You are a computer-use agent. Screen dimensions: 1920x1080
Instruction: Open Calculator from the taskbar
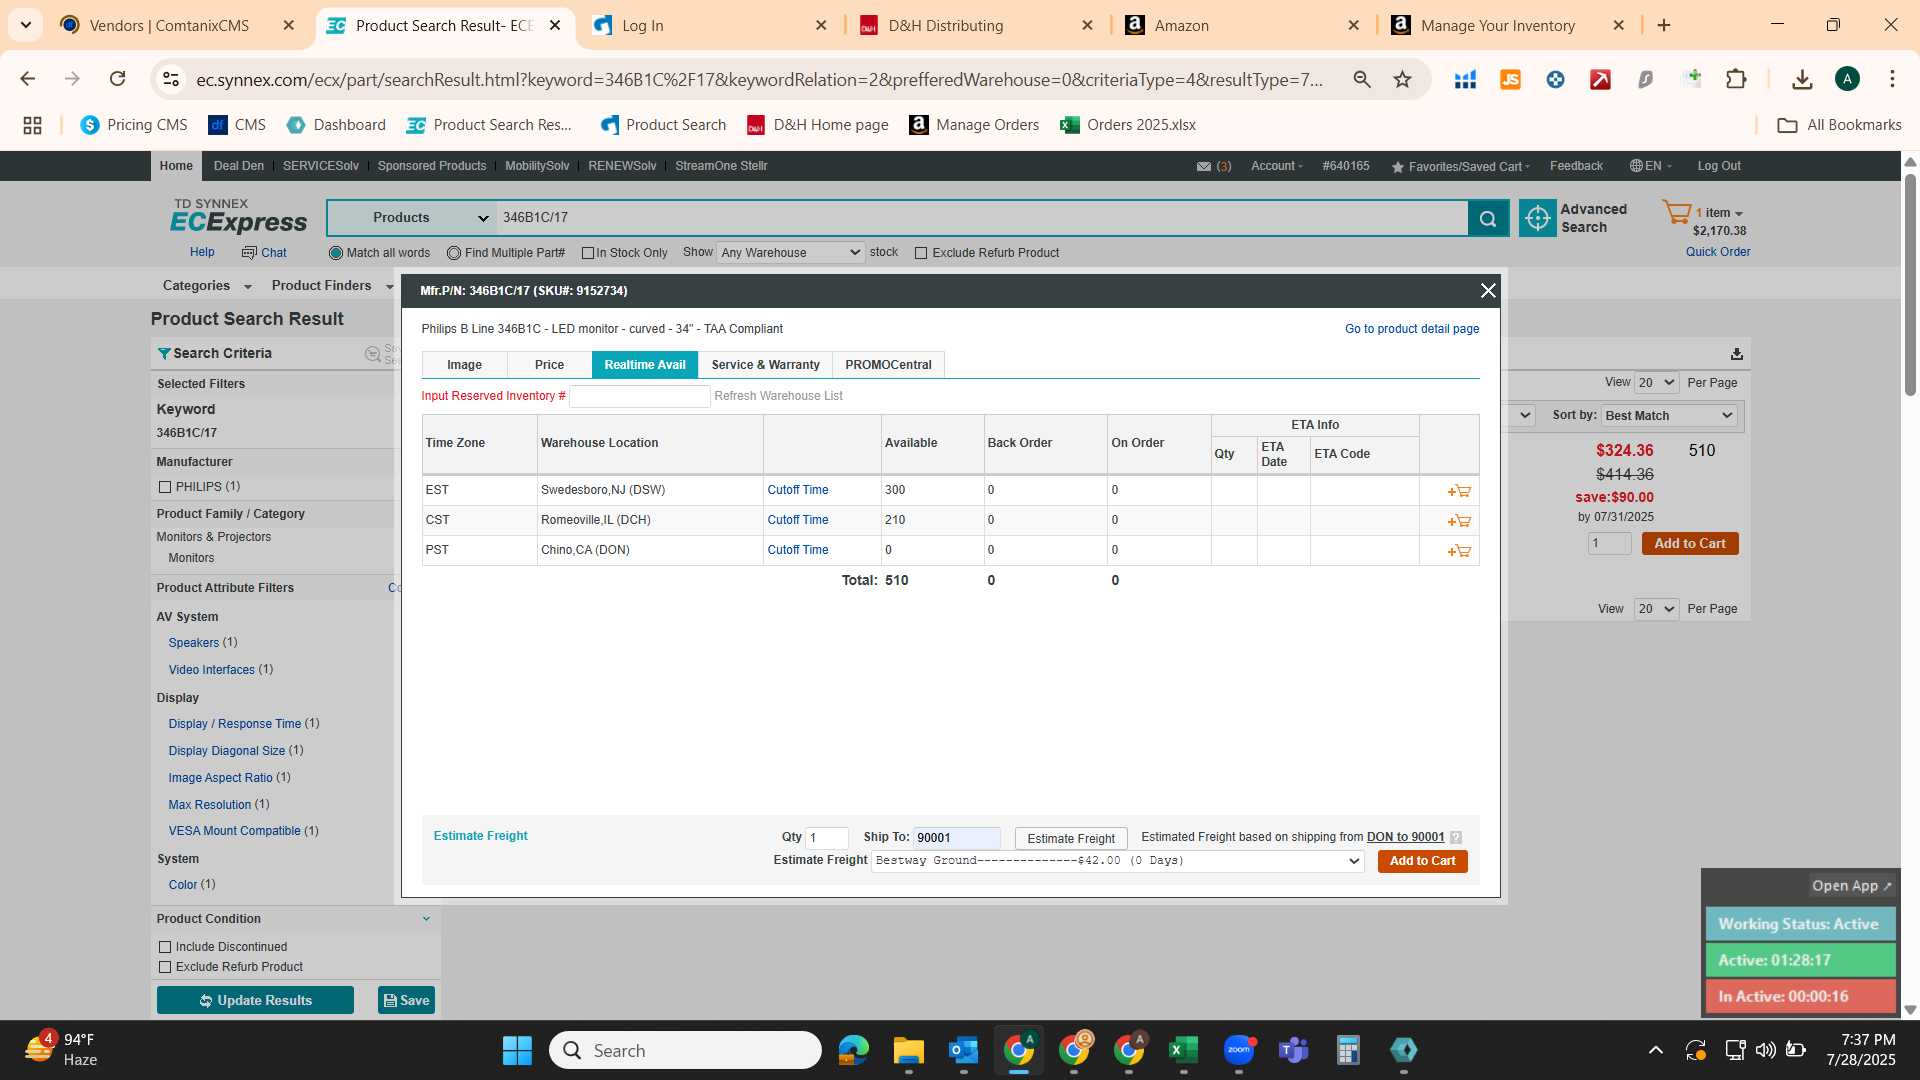point(1349,1050)
